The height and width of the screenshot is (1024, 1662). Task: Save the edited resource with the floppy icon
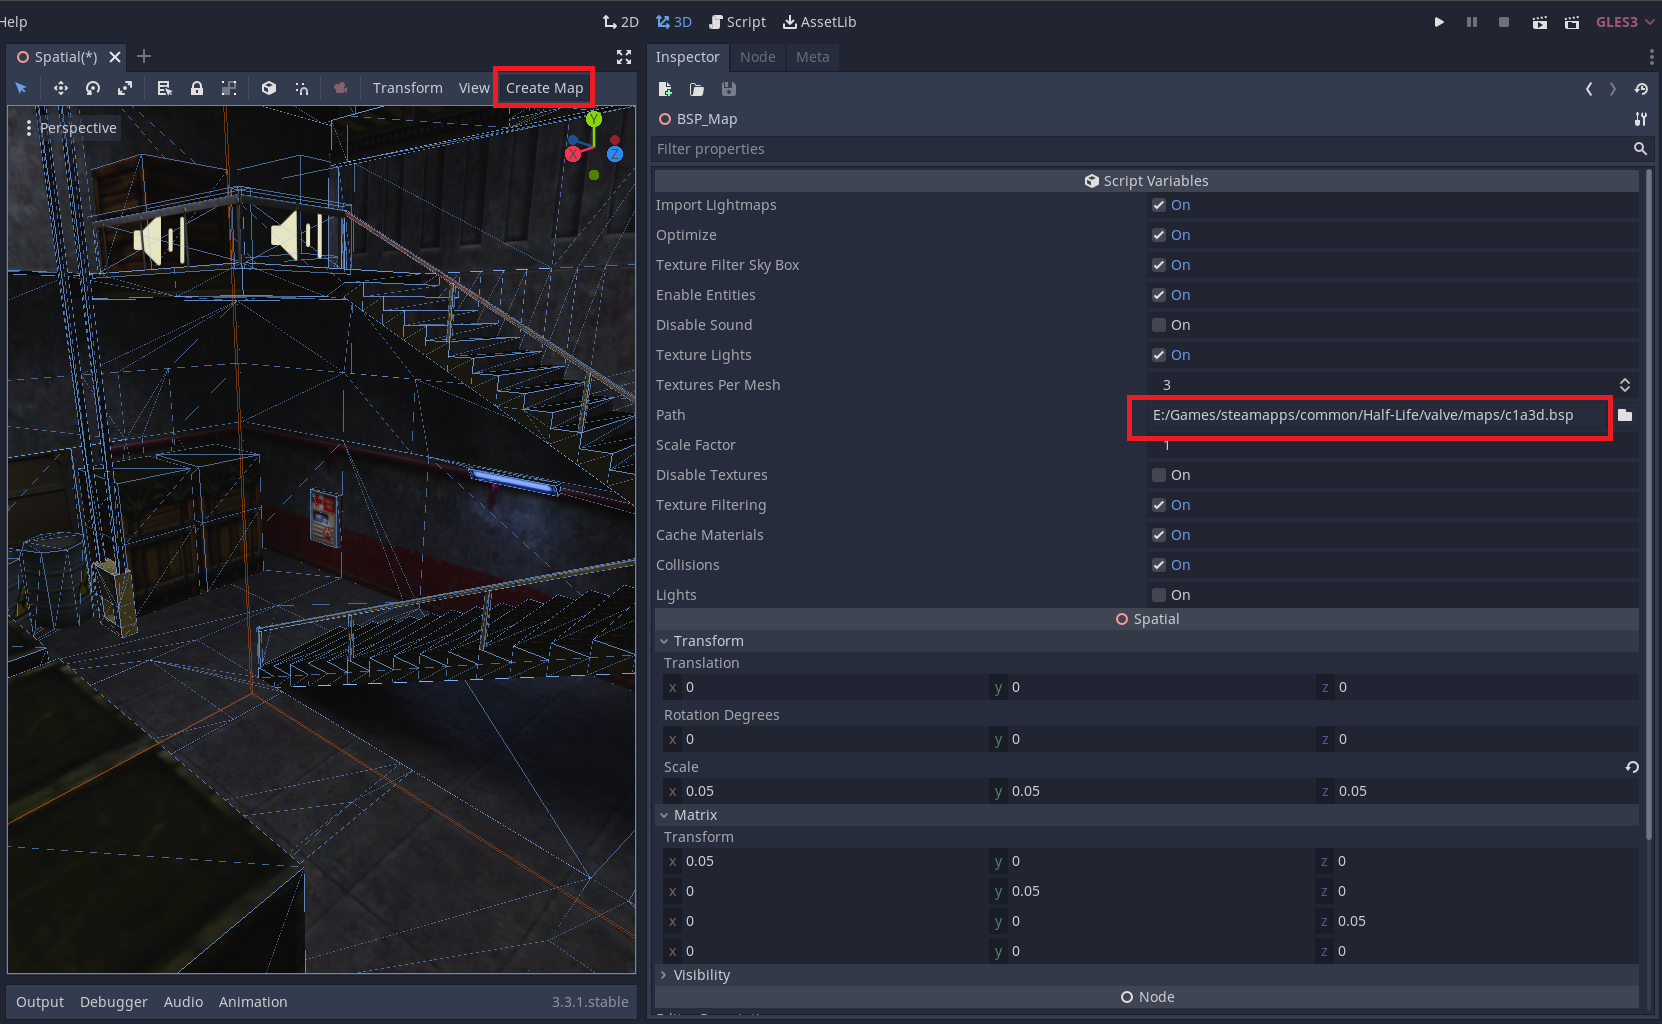729,89
